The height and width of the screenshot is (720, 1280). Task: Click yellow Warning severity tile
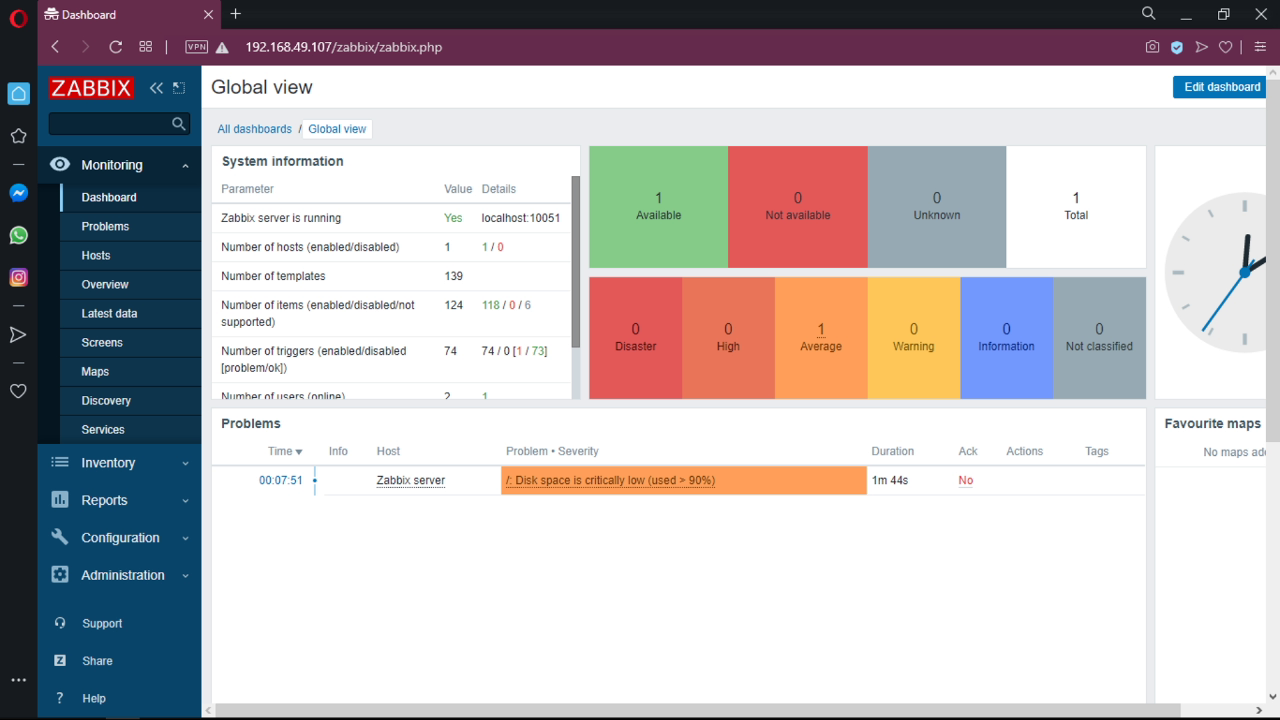(914, 338)
